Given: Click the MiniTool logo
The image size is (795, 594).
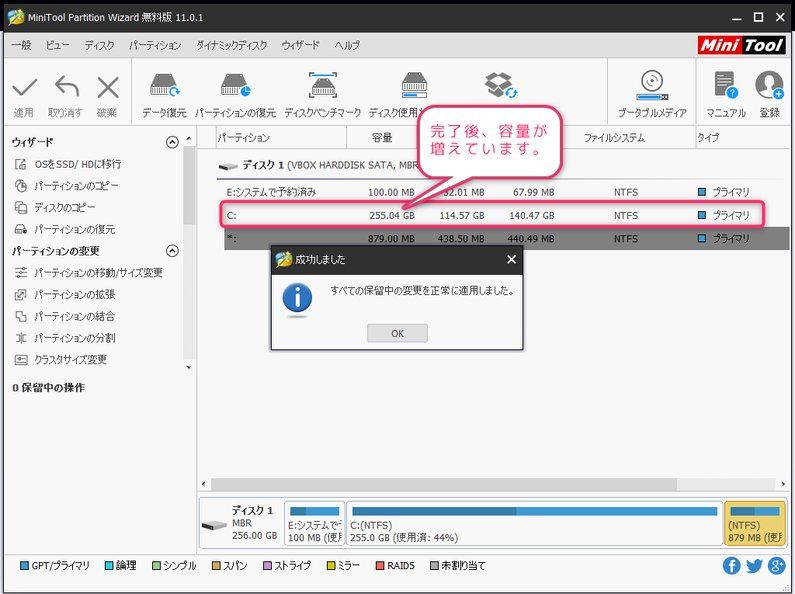Looking at the screenshot, I should (x=742, y=45).
